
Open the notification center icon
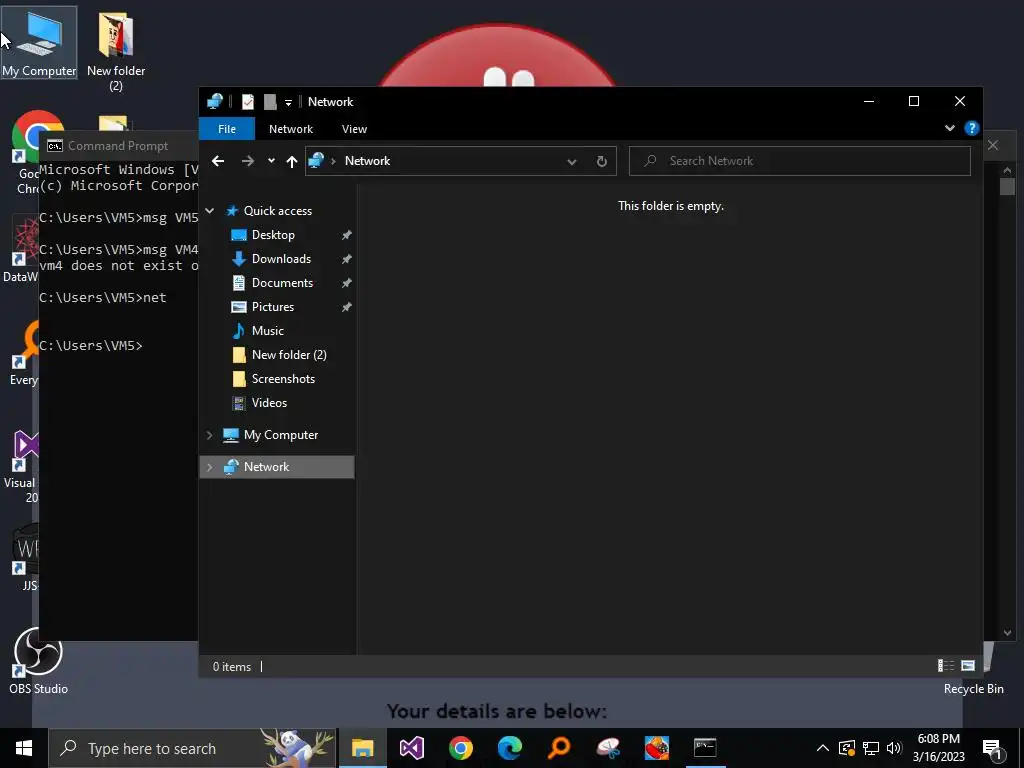coord(993,748)
